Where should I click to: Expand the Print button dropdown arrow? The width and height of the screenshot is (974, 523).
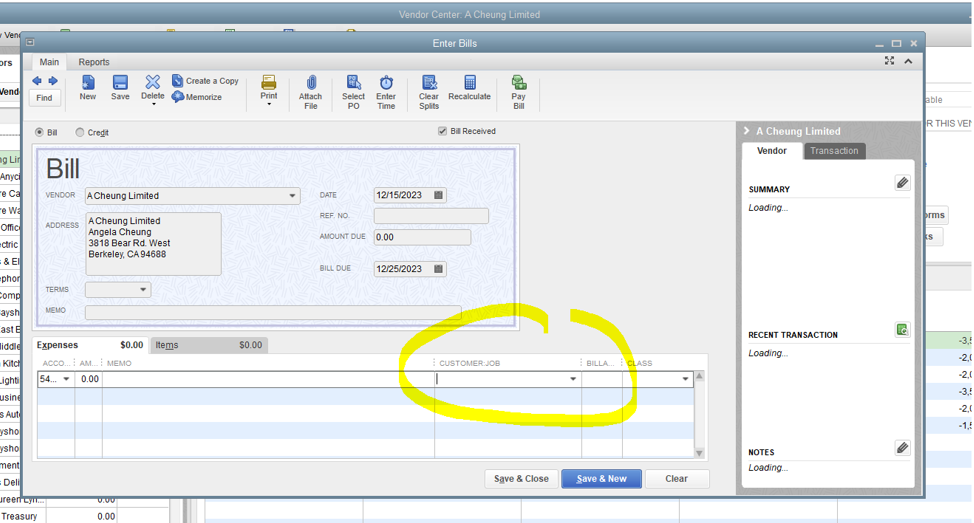click(x=269, y=104)
